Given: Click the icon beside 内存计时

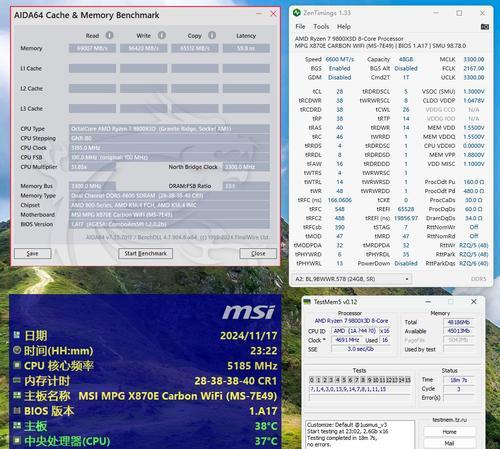Looking at the screenshot, I should click(x=17, y=380).
